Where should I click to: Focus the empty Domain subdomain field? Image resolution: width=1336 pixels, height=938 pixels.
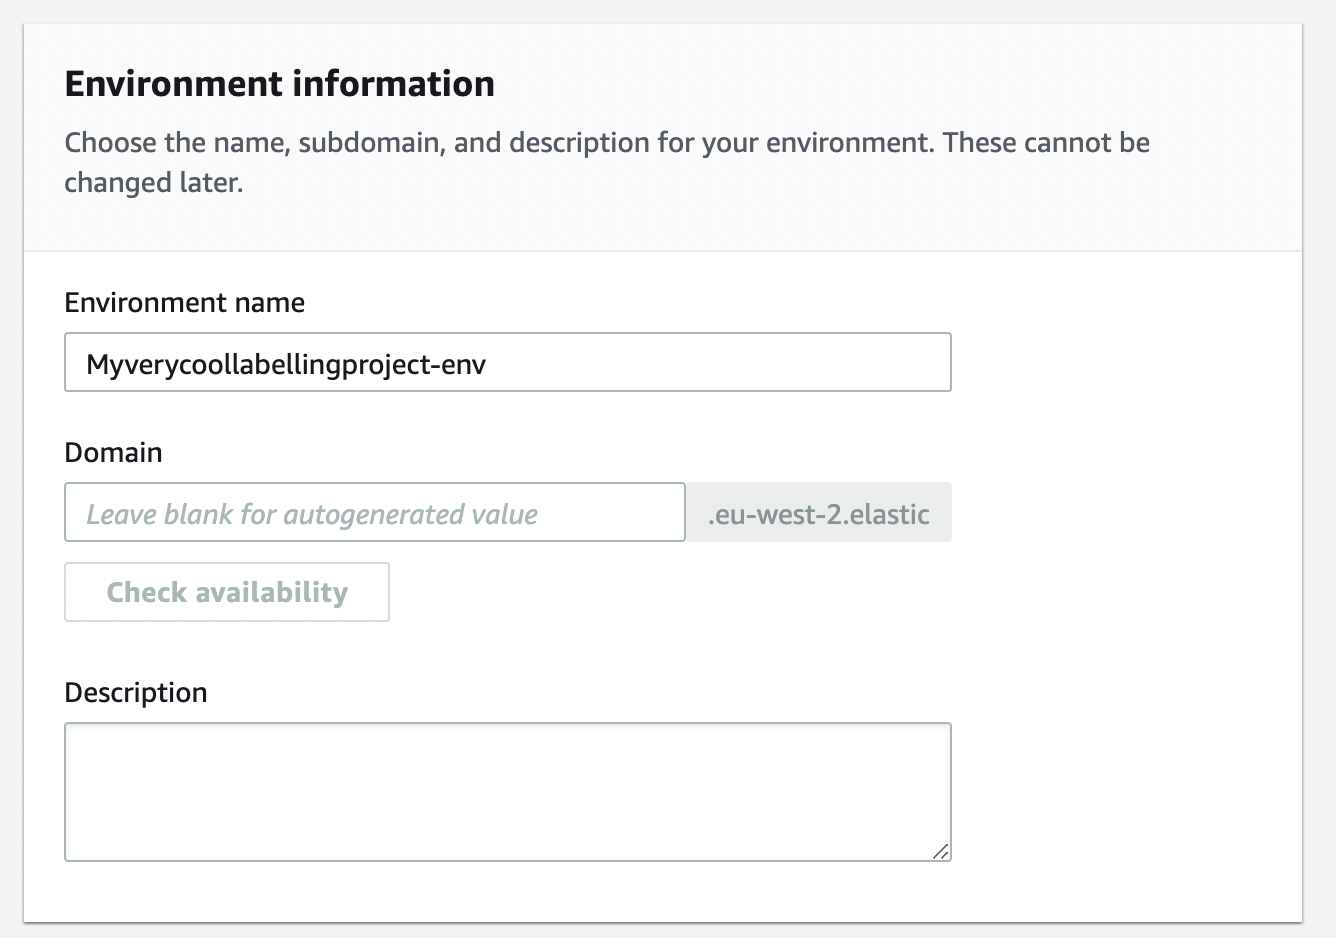[375, 512]
